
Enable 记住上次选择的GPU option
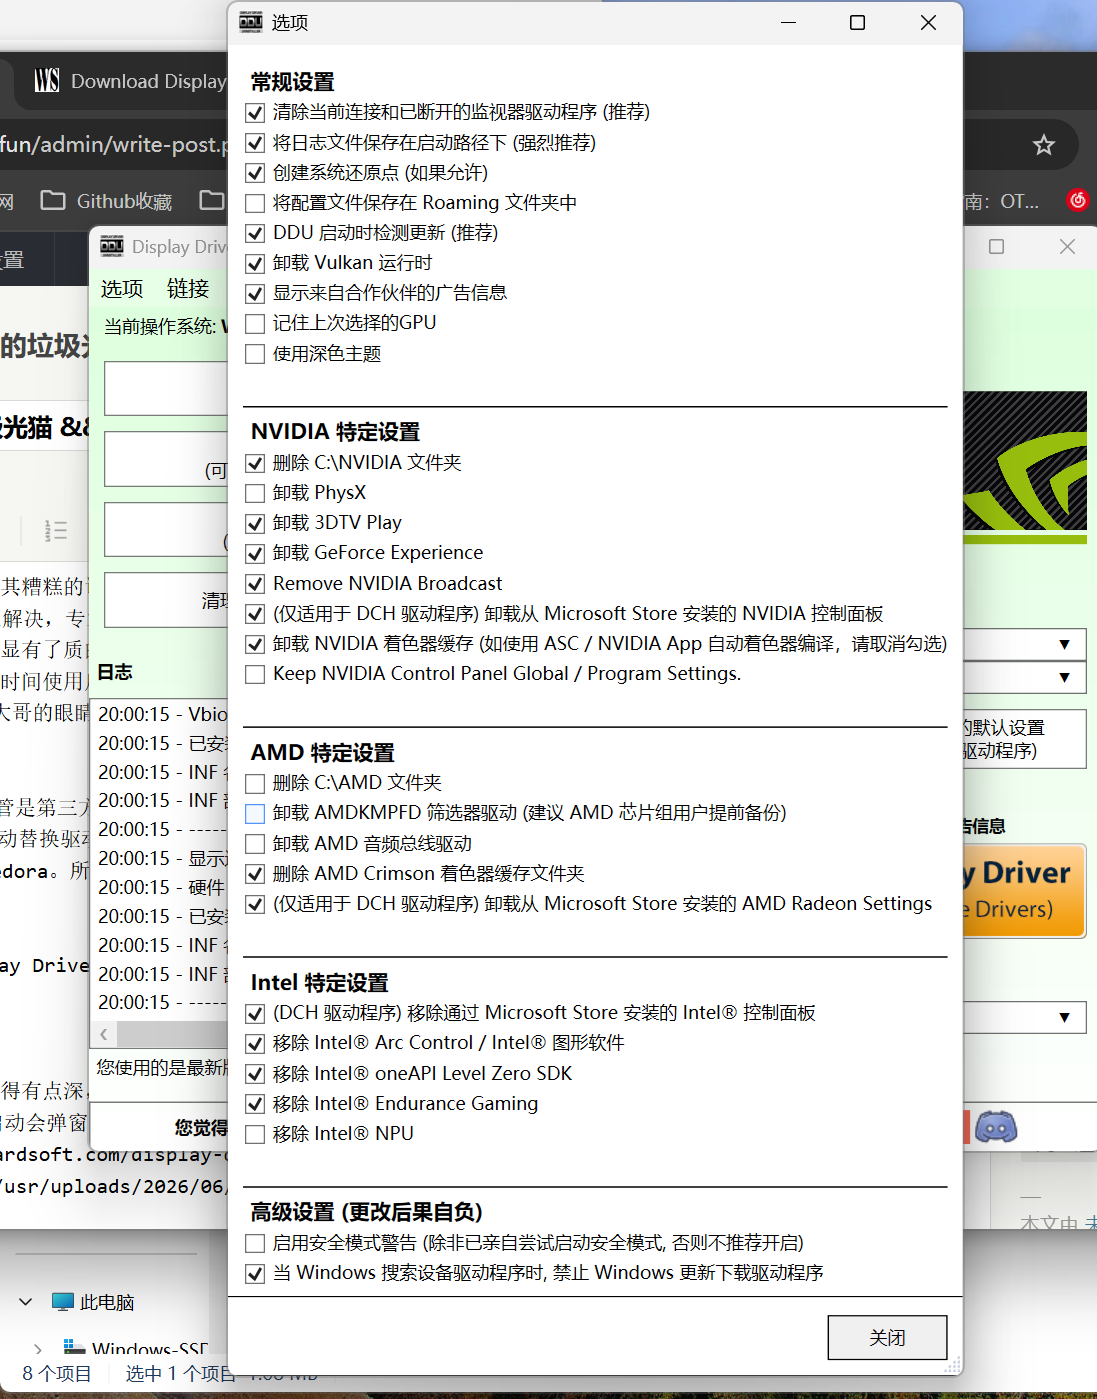click(x=255, y=323)
